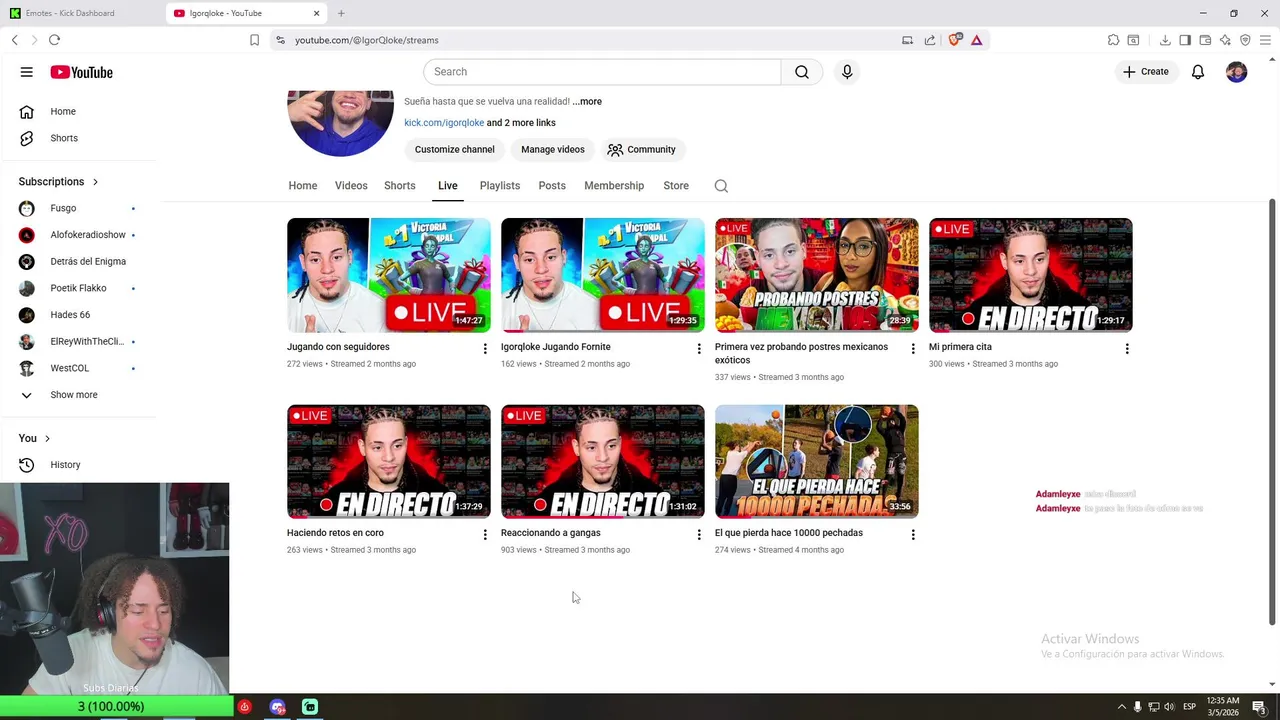Click the Home icon in sidebar
1280x720 pixels.
pos(27,112)
